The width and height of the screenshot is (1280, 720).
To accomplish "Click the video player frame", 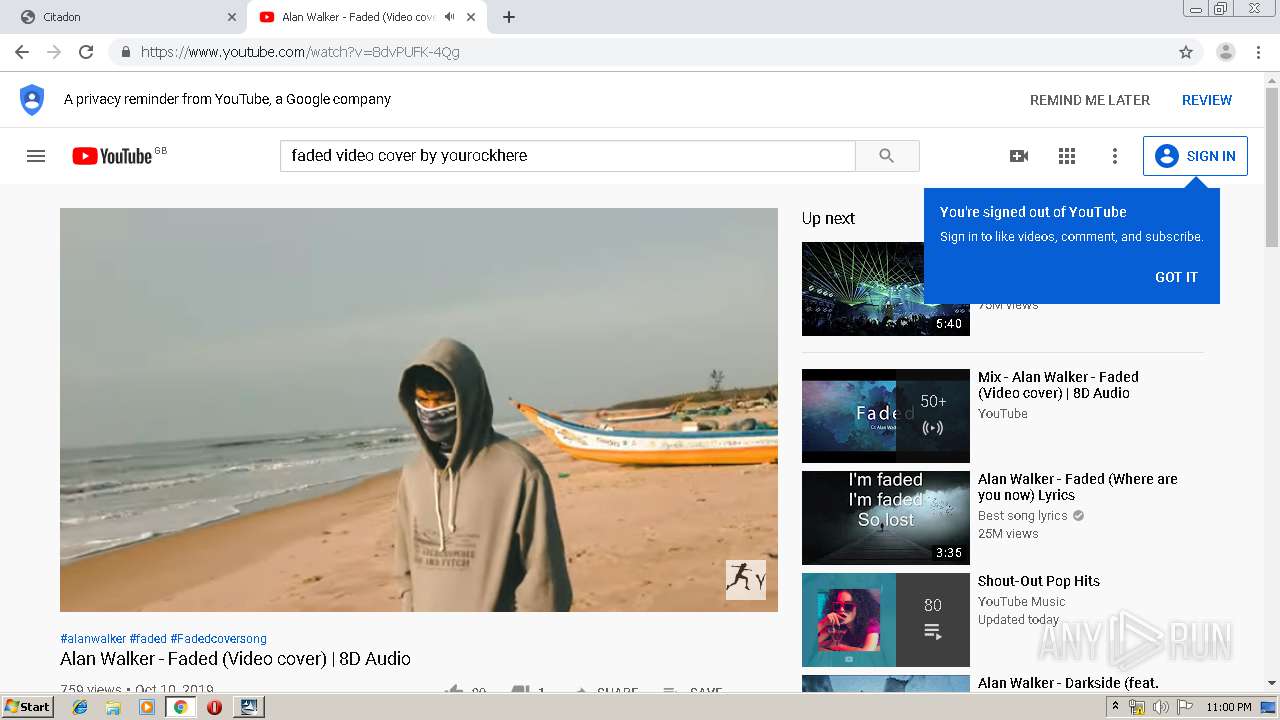I will (419, 410).
